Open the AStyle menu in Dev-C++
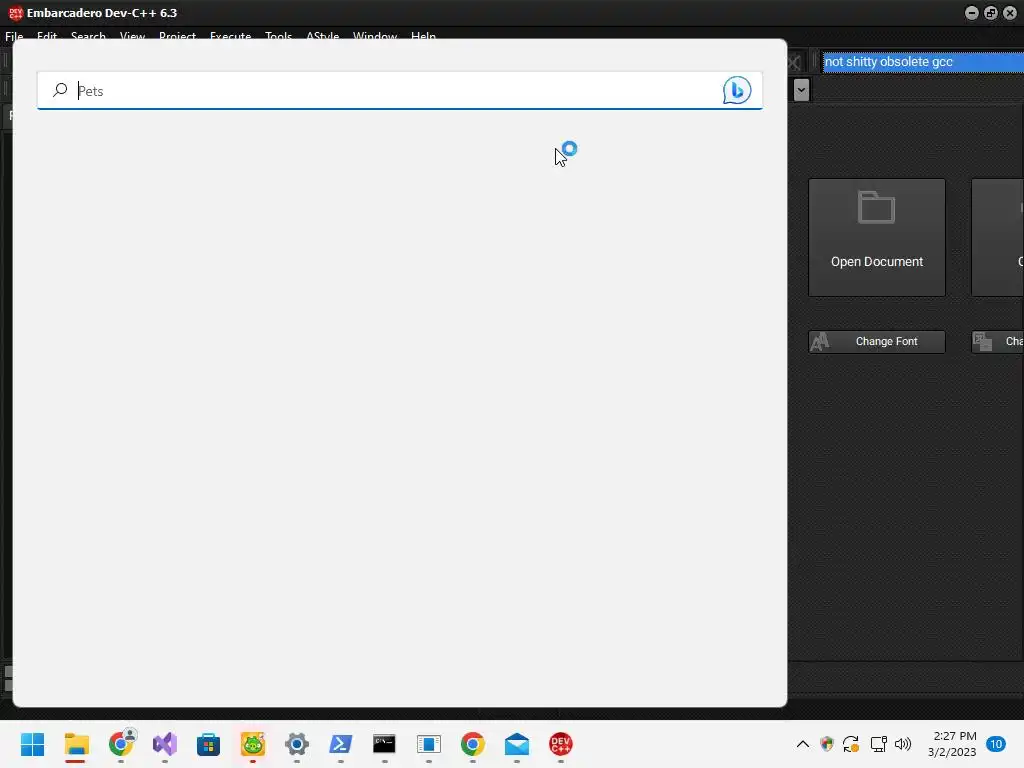This screenshot has height=768, width=1024. (323, 37)
